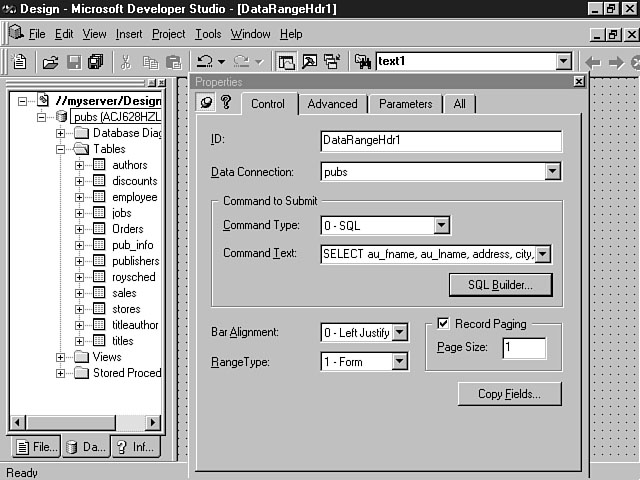
Task: Click the Save All toolbar icon
Action: click(95, 62)
